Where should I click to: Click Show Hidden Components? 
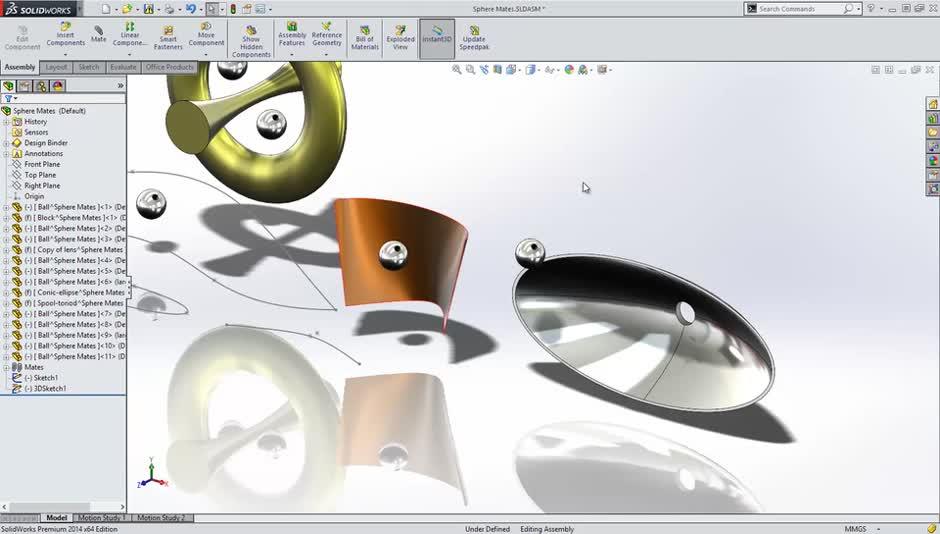pos(251,40)
